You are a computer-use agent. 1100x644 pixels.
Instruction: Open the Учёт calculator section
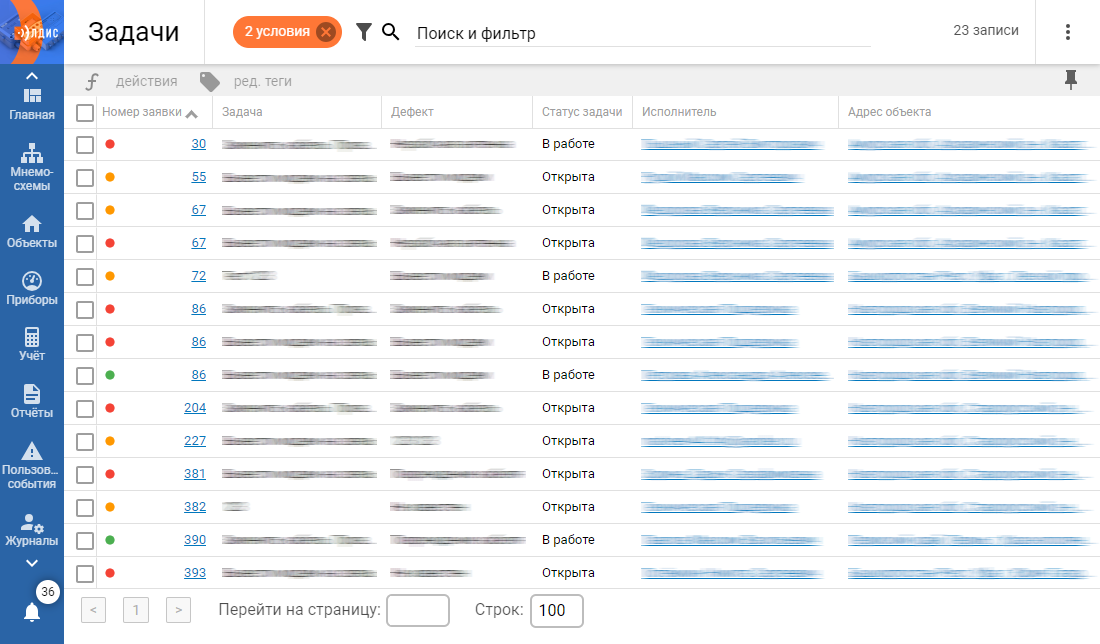pos(32,344)
